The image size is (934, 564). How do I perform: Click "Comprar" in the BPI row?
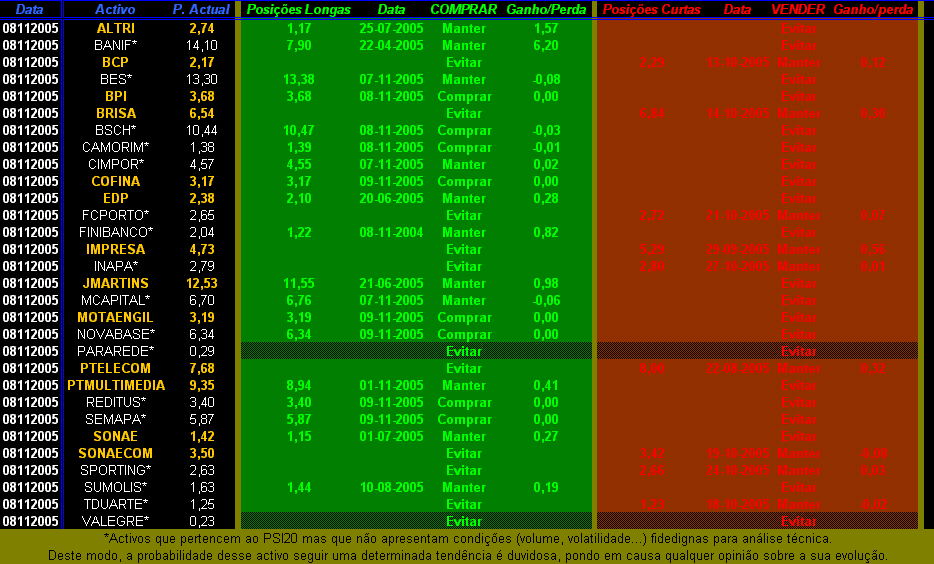pyautogui.click(x=464, y=96)
